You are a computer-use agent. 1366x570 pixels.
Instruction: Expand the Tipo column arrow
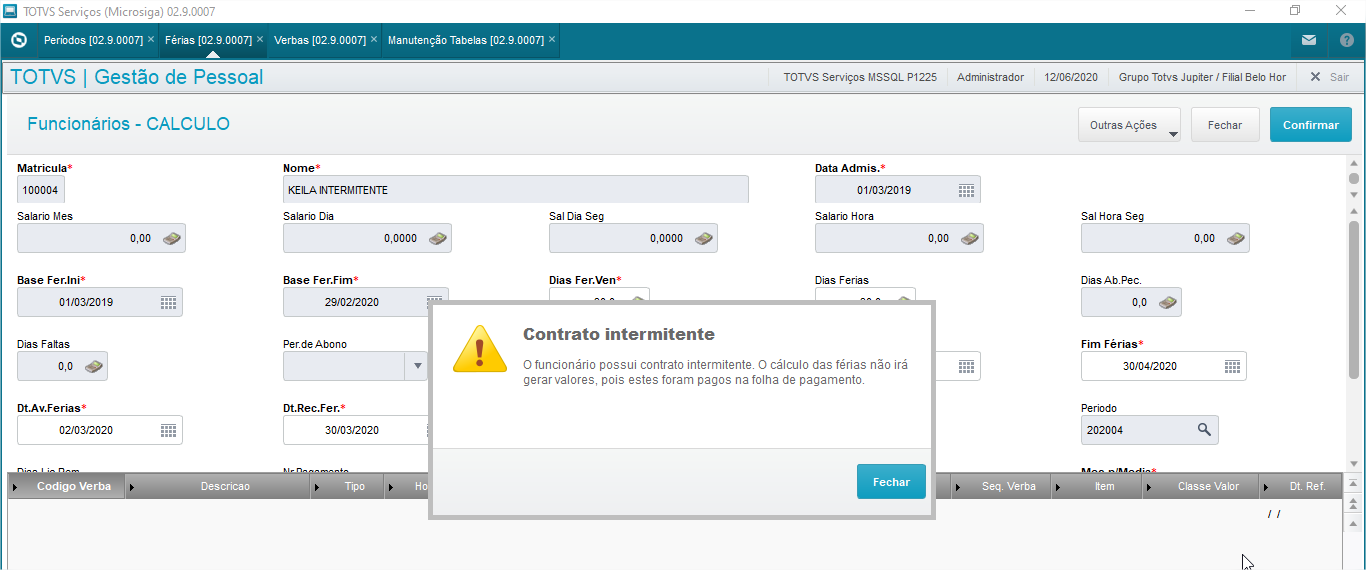click(x=317, y=487)
